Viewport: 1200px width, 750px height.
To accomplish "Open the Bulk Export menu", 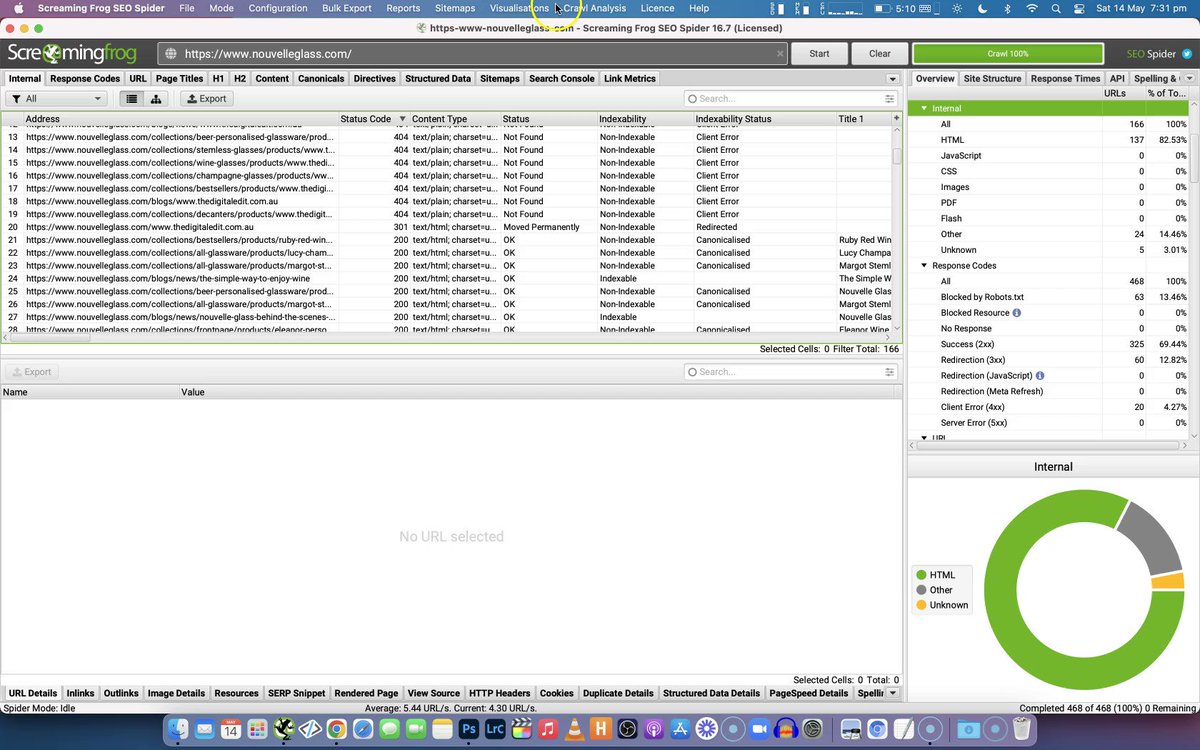I will 347,8.
